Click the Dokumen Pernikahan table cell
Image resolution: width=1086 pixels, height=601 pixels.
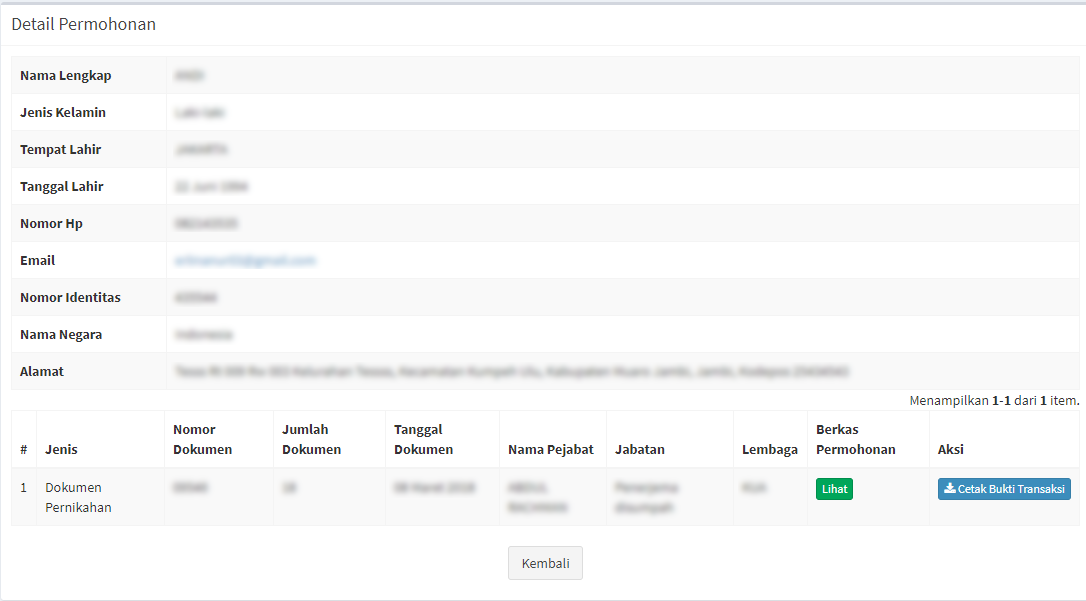tap(80, 497)
